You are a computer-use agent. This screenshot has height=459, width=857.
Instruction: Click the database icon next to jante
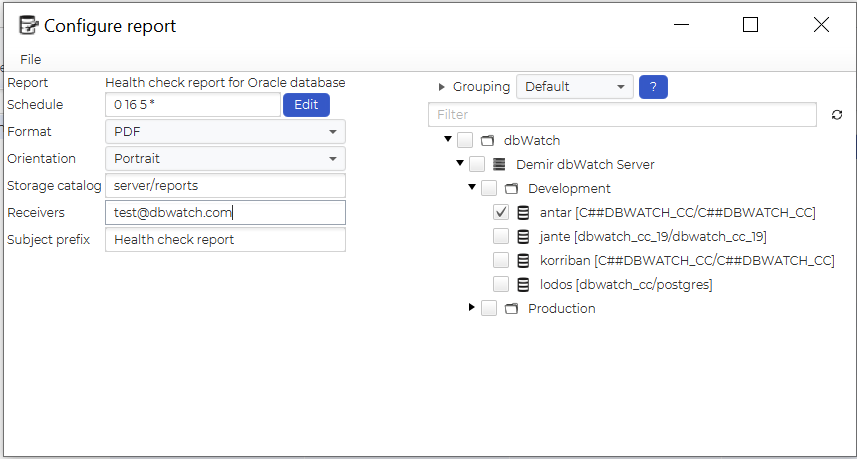coord(523,237)
